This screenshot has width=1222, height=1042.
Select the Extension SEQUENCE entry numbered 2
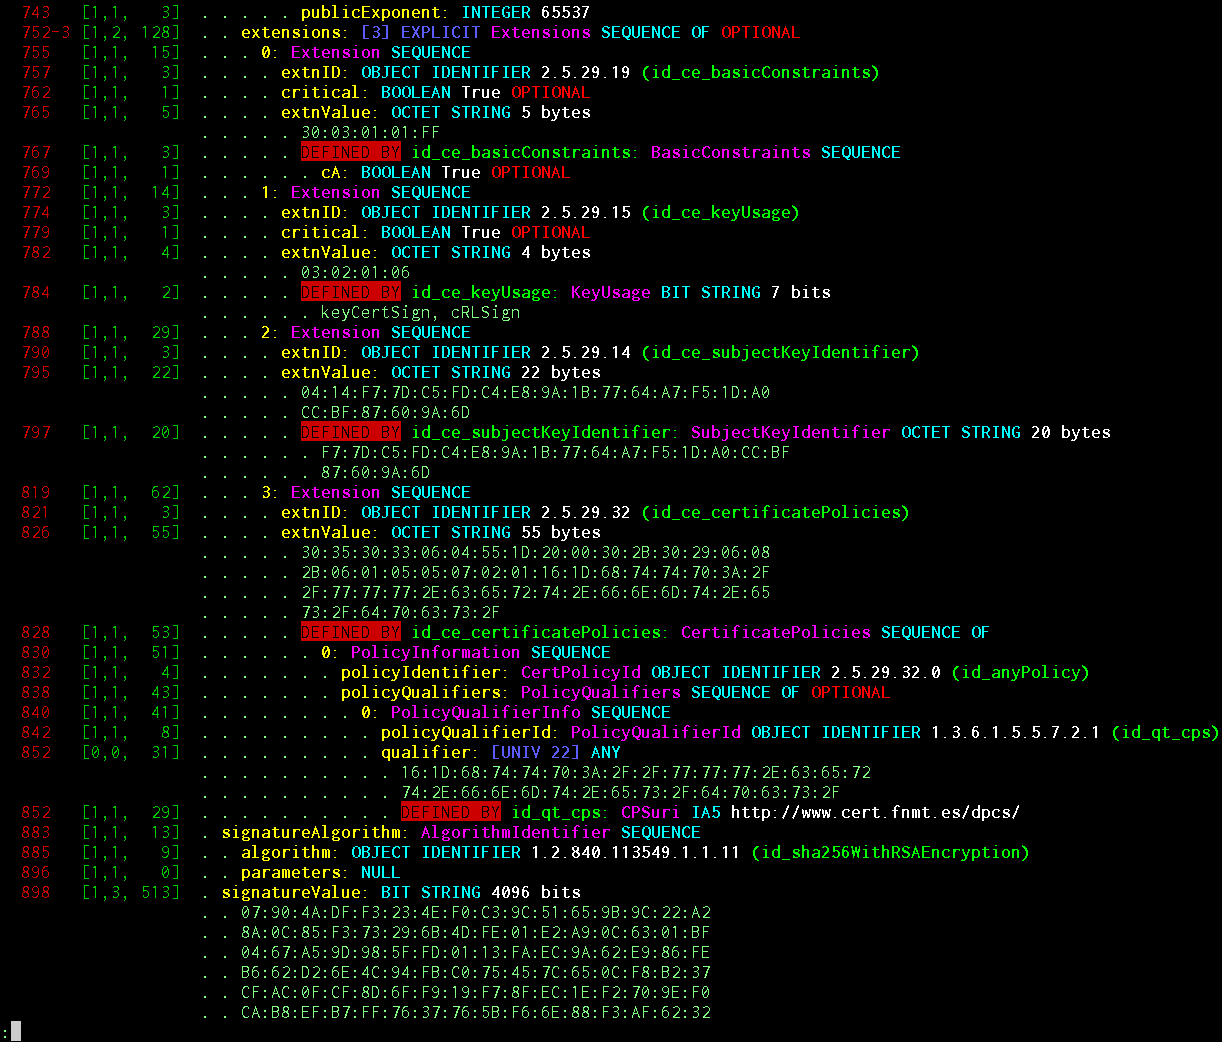click(385, 332)
